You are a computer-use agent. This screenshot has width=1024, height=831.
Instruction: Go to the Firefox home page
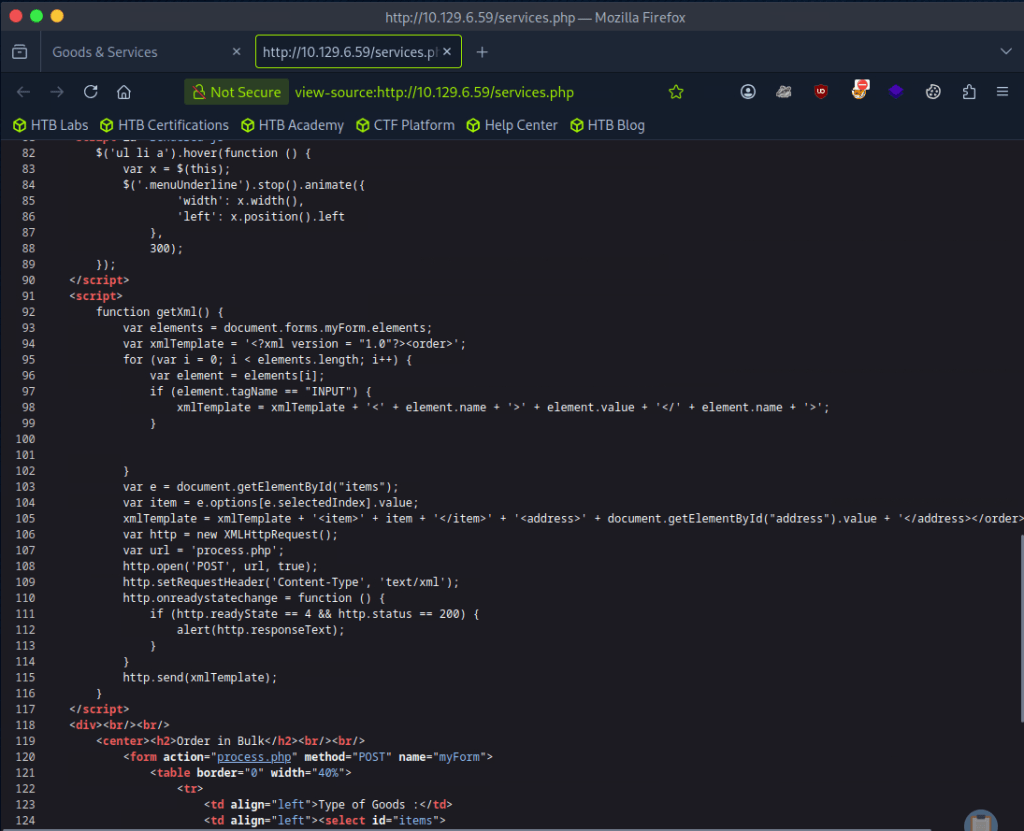pyautogui.click(x=124, y=92)
